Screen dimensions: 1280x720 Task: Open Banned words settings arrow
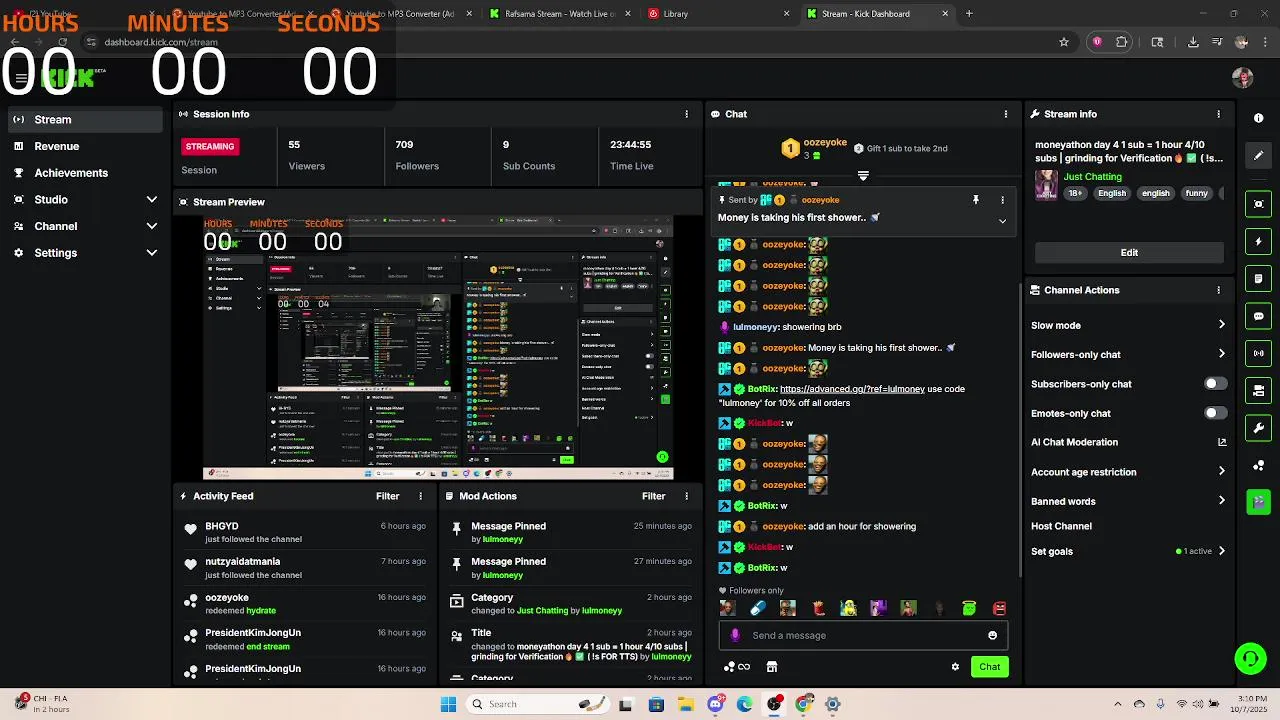(1221, 501)
